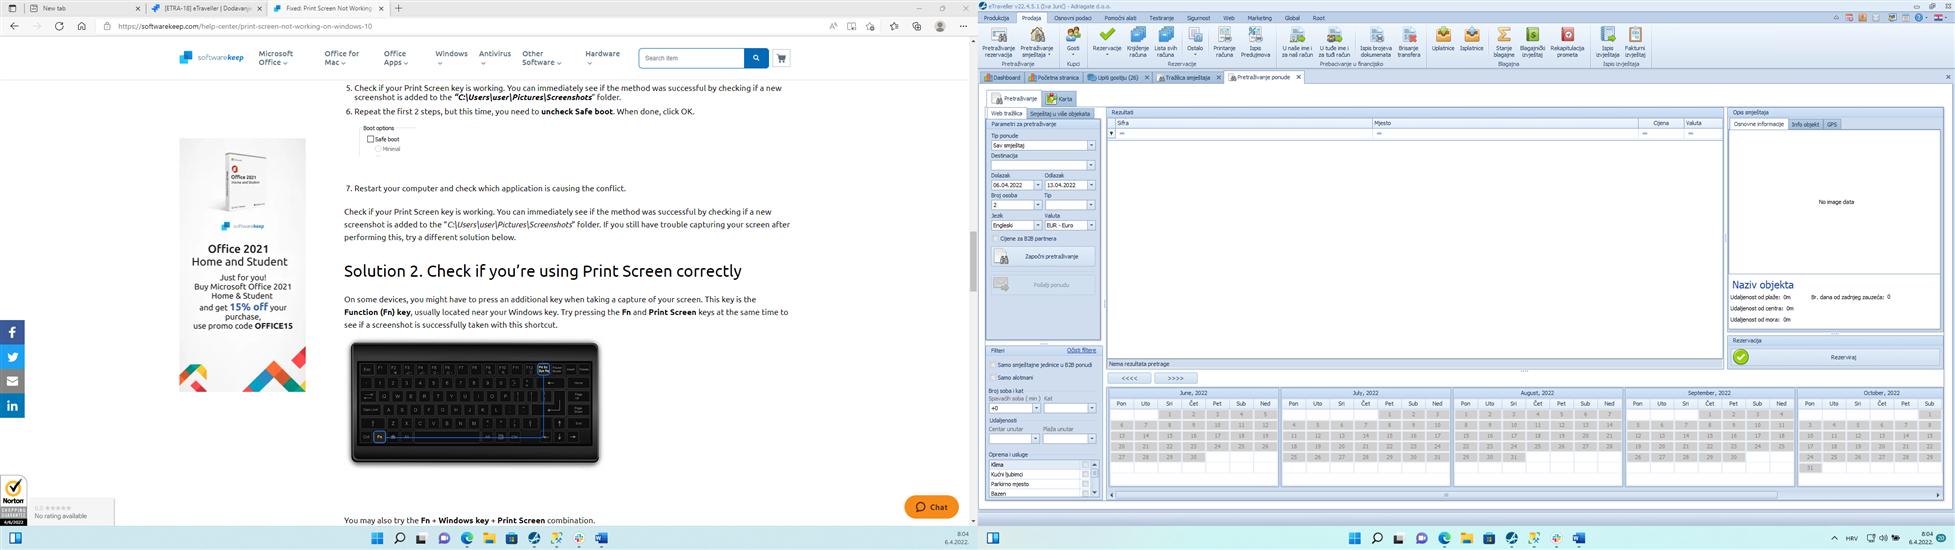Open the Gosti guests icon
Screen dimensions: 1955x550
pyautogui.click(x=1073, y=40)
